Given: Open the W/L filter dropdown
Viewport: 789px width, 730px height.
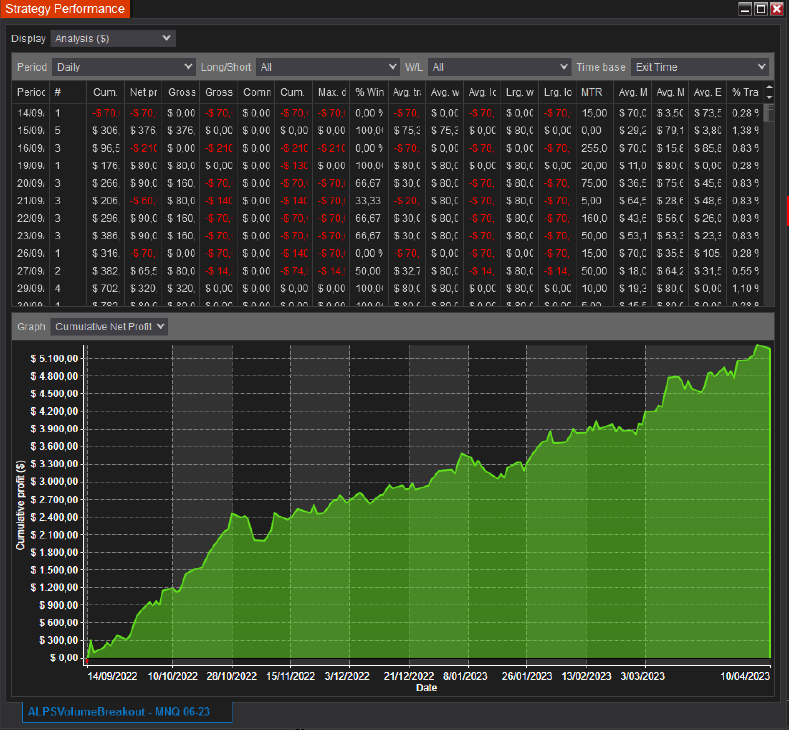Looking at the screenshot, I should [499, 67].
